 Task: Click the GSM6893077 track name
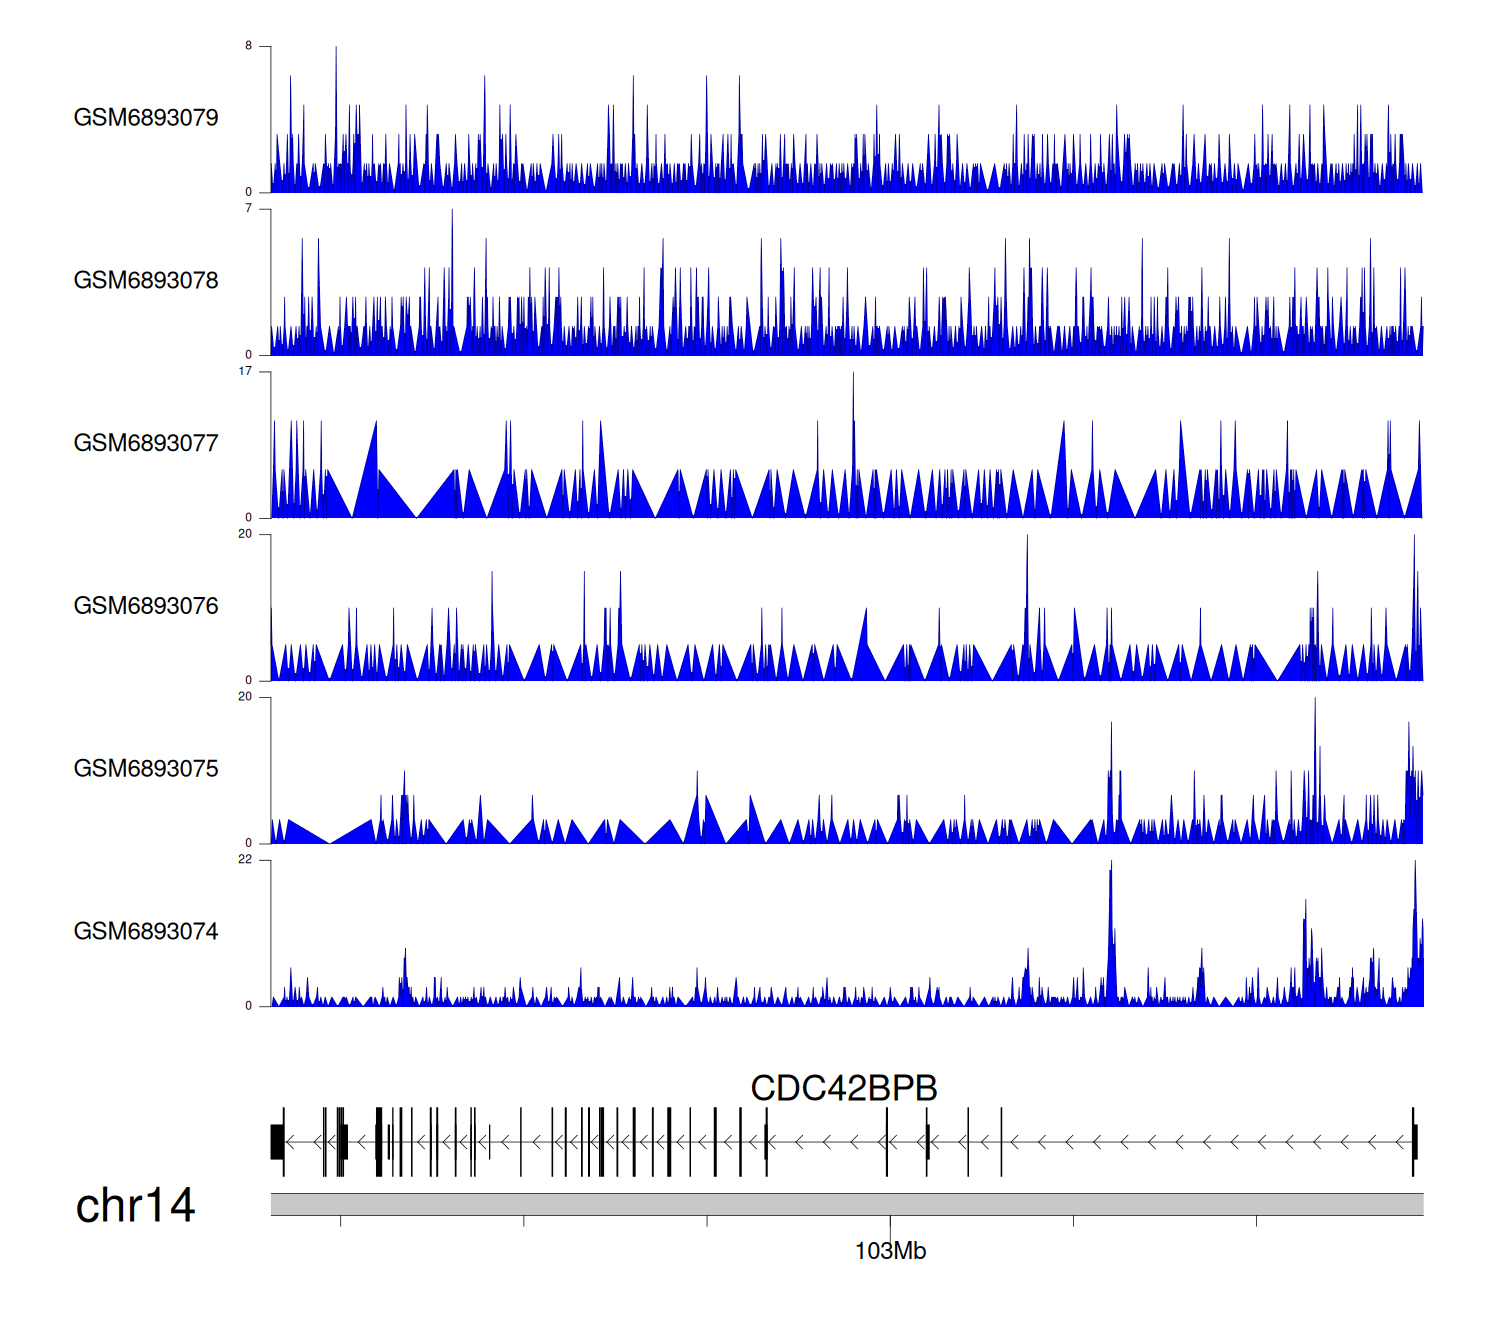coord(146,443)
